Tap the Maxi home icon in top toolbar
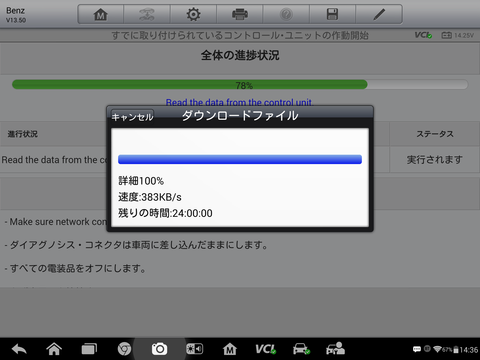The height and width of the screenshot is (360, 480). (x=101, y=14)
